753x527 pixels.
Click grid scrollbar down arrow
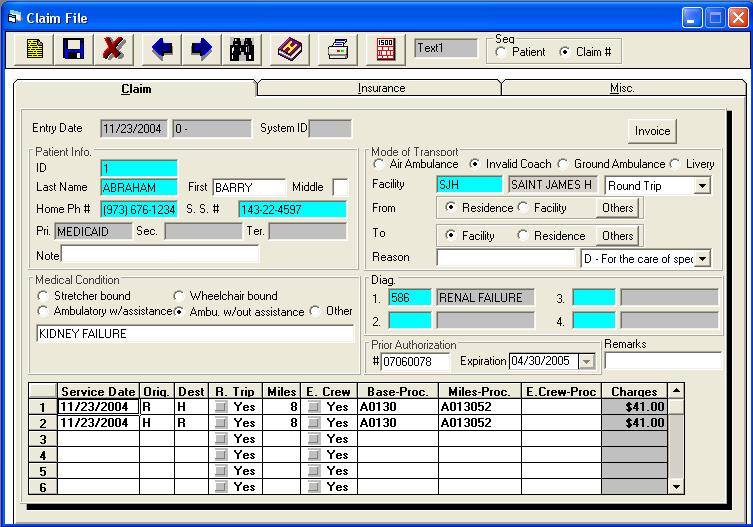[x=676, y=487]
